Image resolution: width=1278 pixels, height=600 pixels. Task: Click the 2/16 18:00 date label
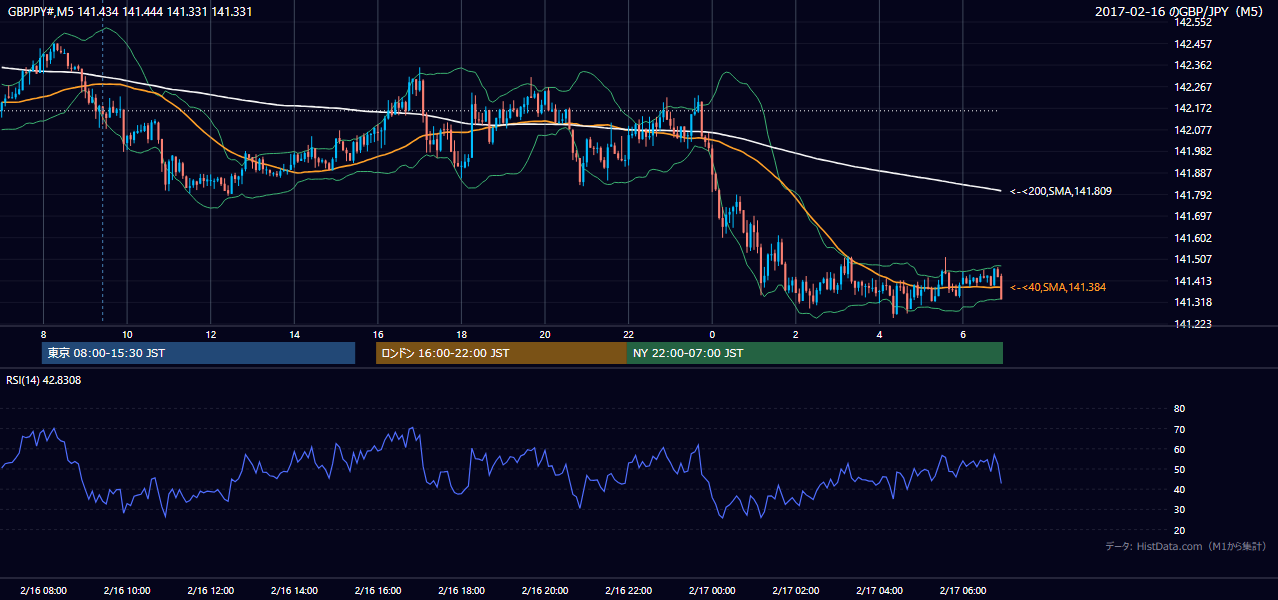[461, 591]
